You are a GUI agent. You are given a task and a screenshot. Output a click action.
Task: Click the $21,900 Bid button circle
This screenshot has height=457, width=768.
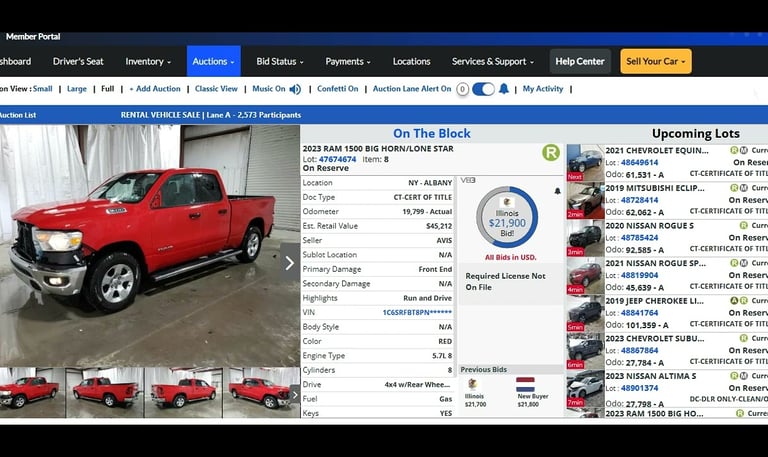(507, 217)
